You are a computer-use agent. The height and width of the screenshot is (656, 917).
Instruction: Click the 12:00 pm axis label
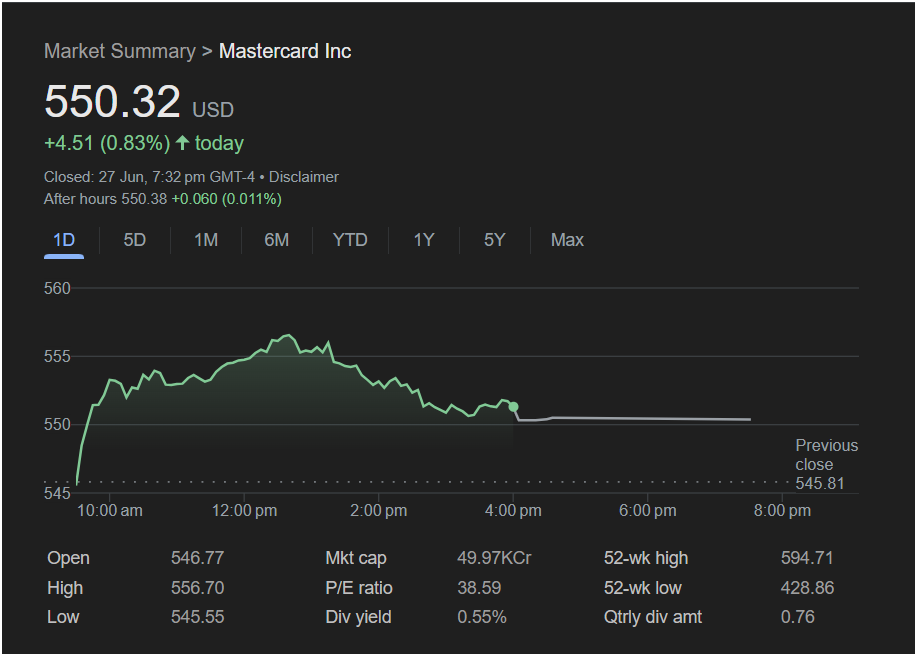[x=244, y=510]
